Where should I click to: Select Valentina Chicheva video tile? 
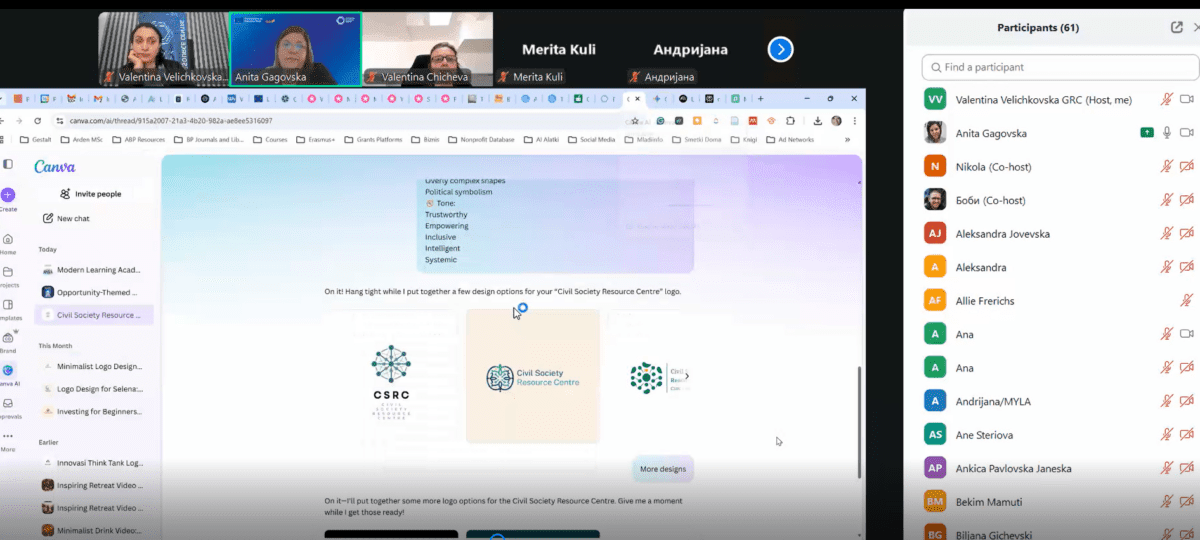428,49
